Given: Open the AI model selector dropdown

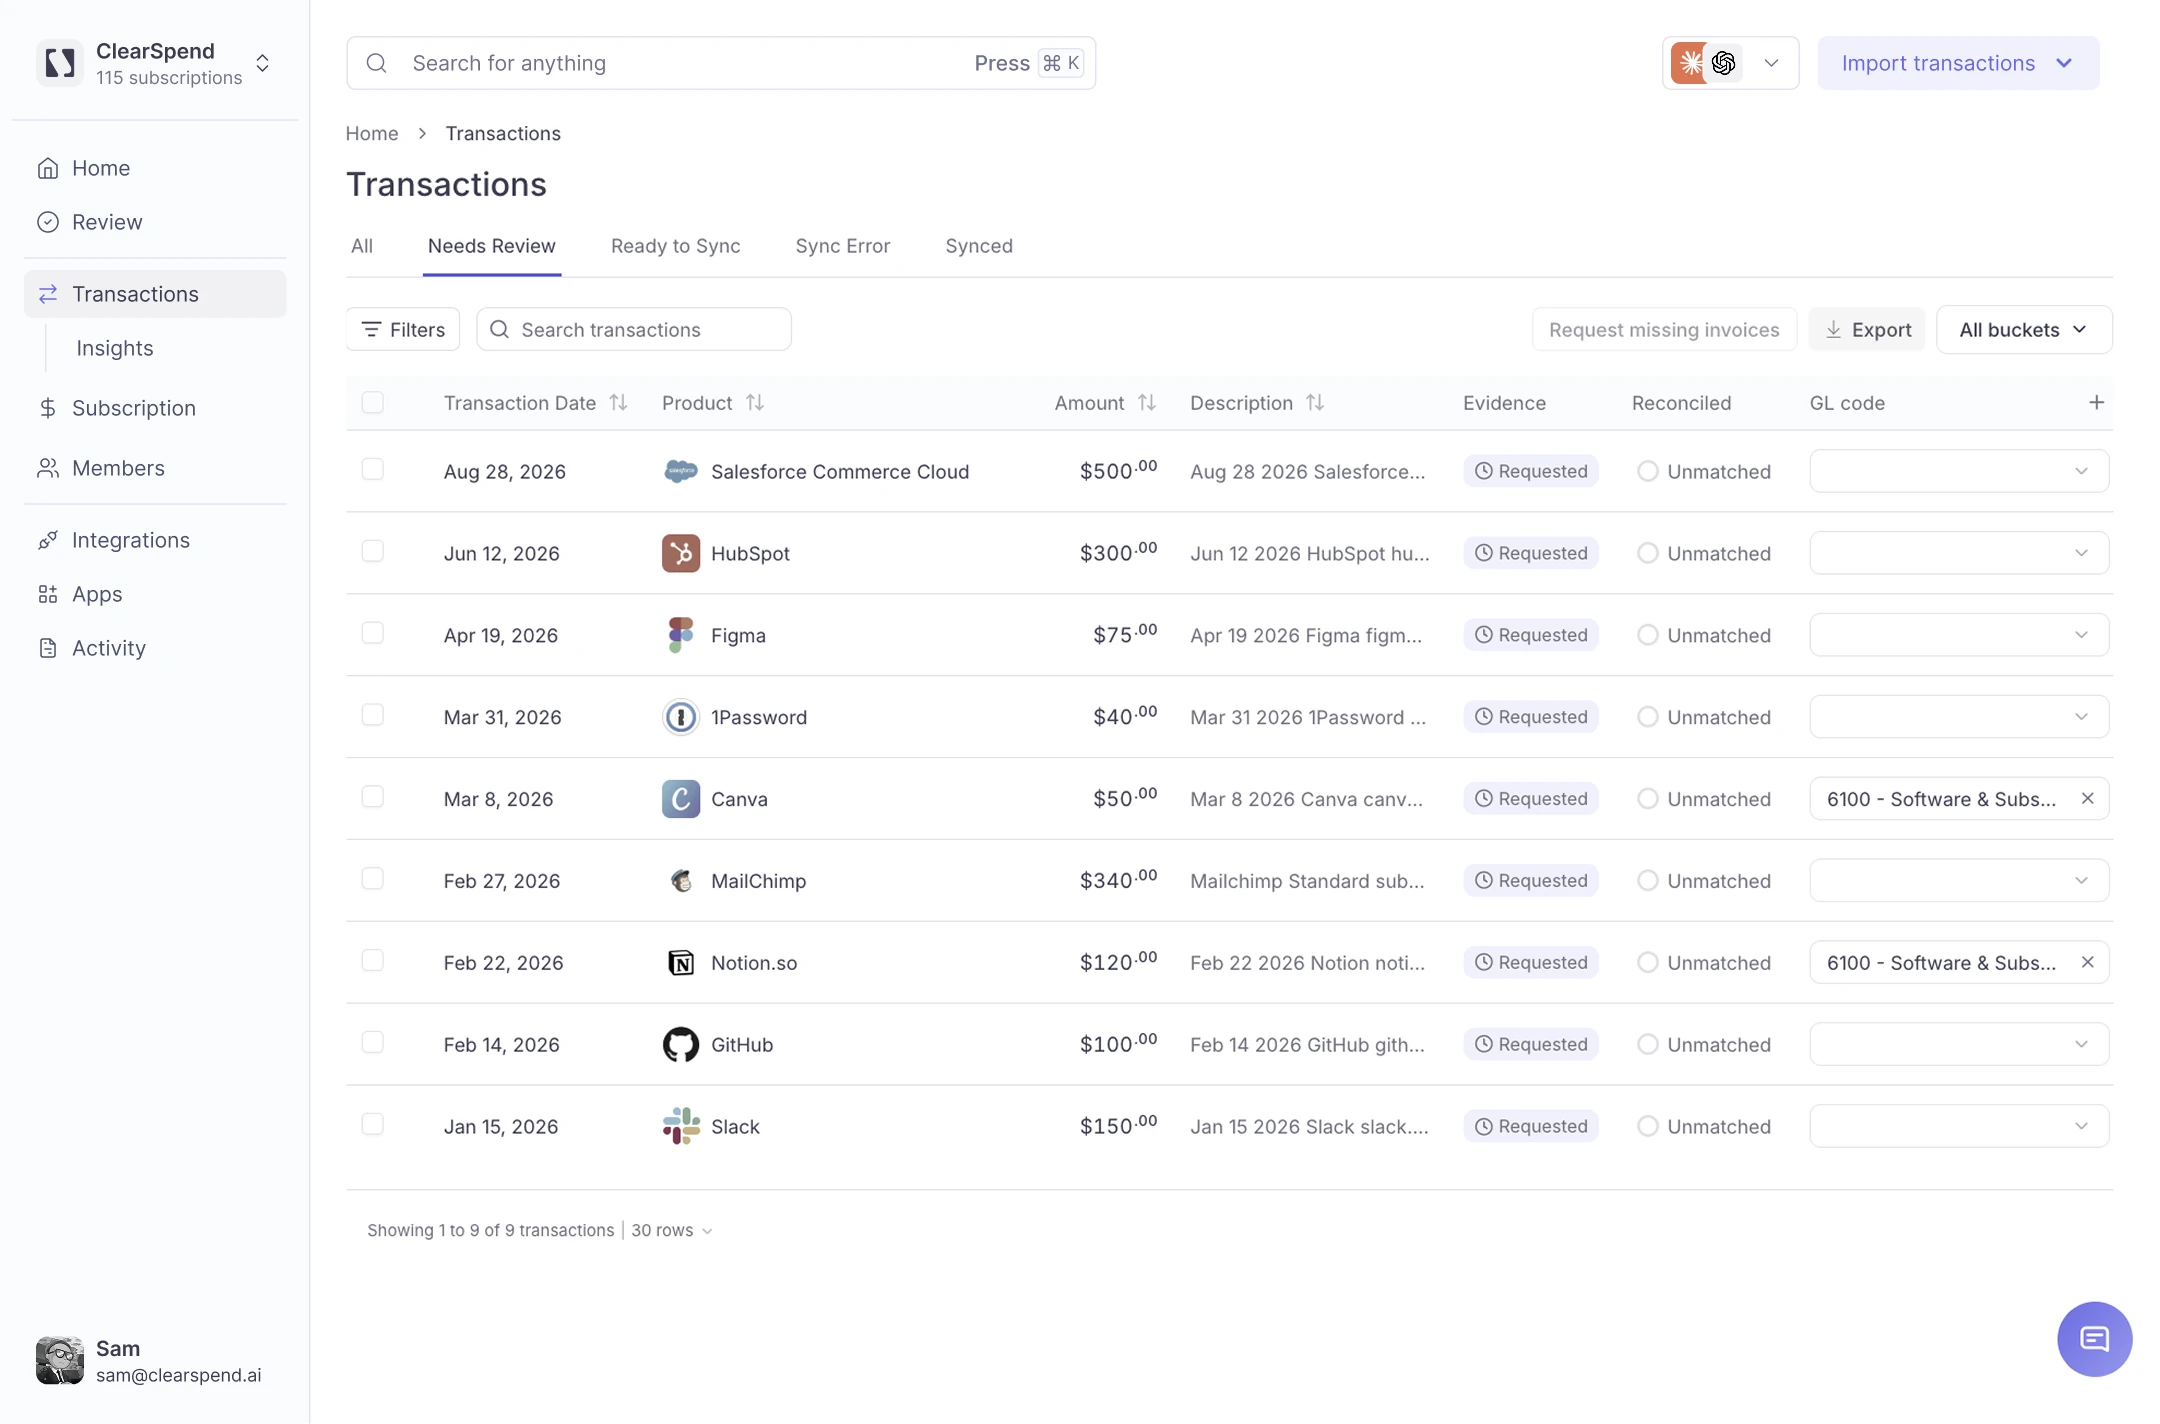Looking at the screenshot, I should point(1731,63).
